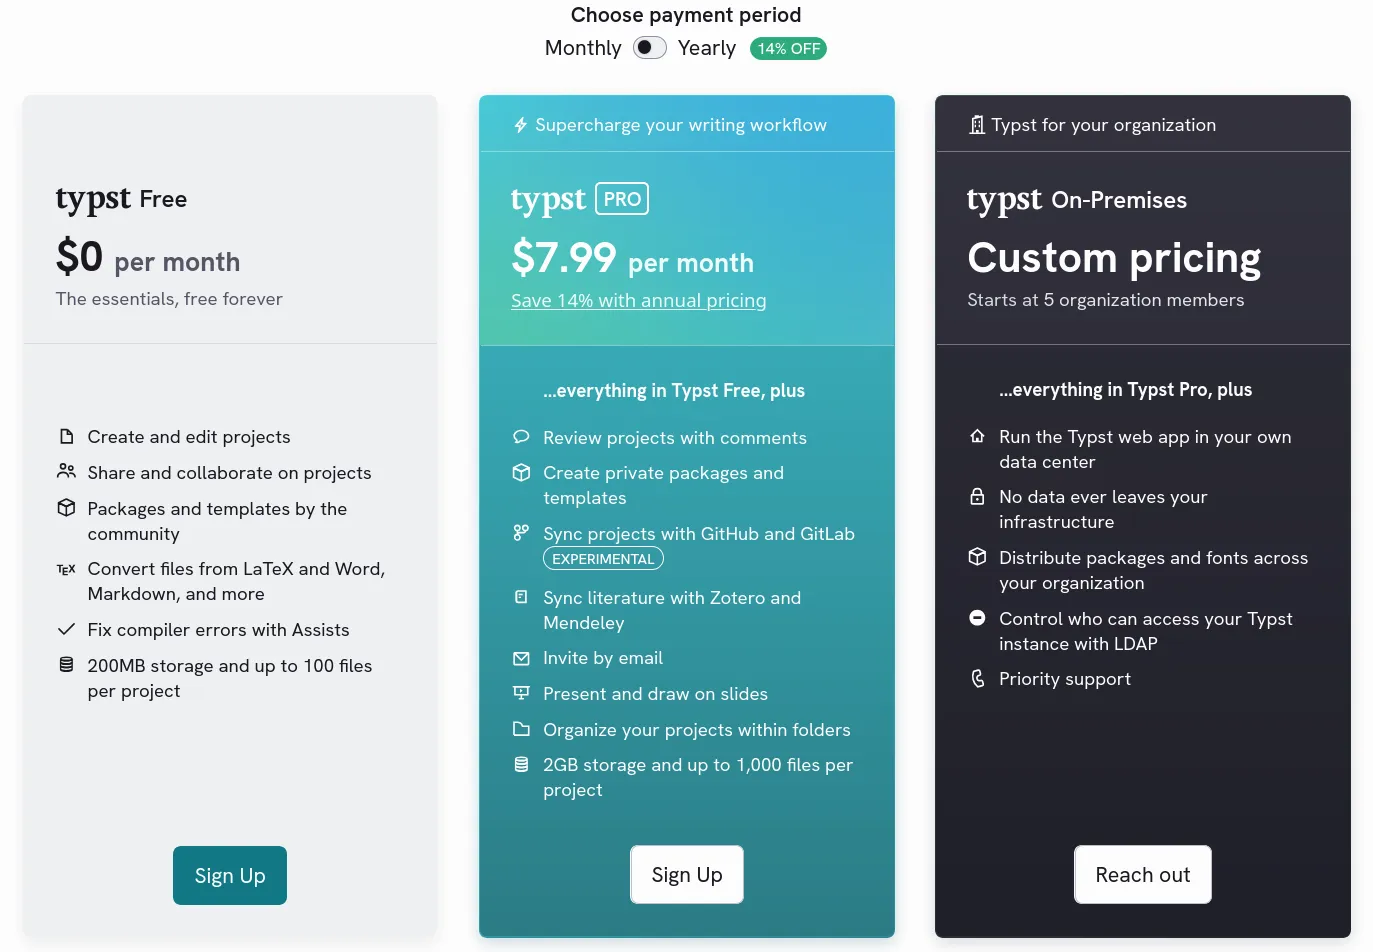1373x952 pixels.
Task: Click the database icon for 2GB storage
Action: pyautogui.click(x=521, y=764)
